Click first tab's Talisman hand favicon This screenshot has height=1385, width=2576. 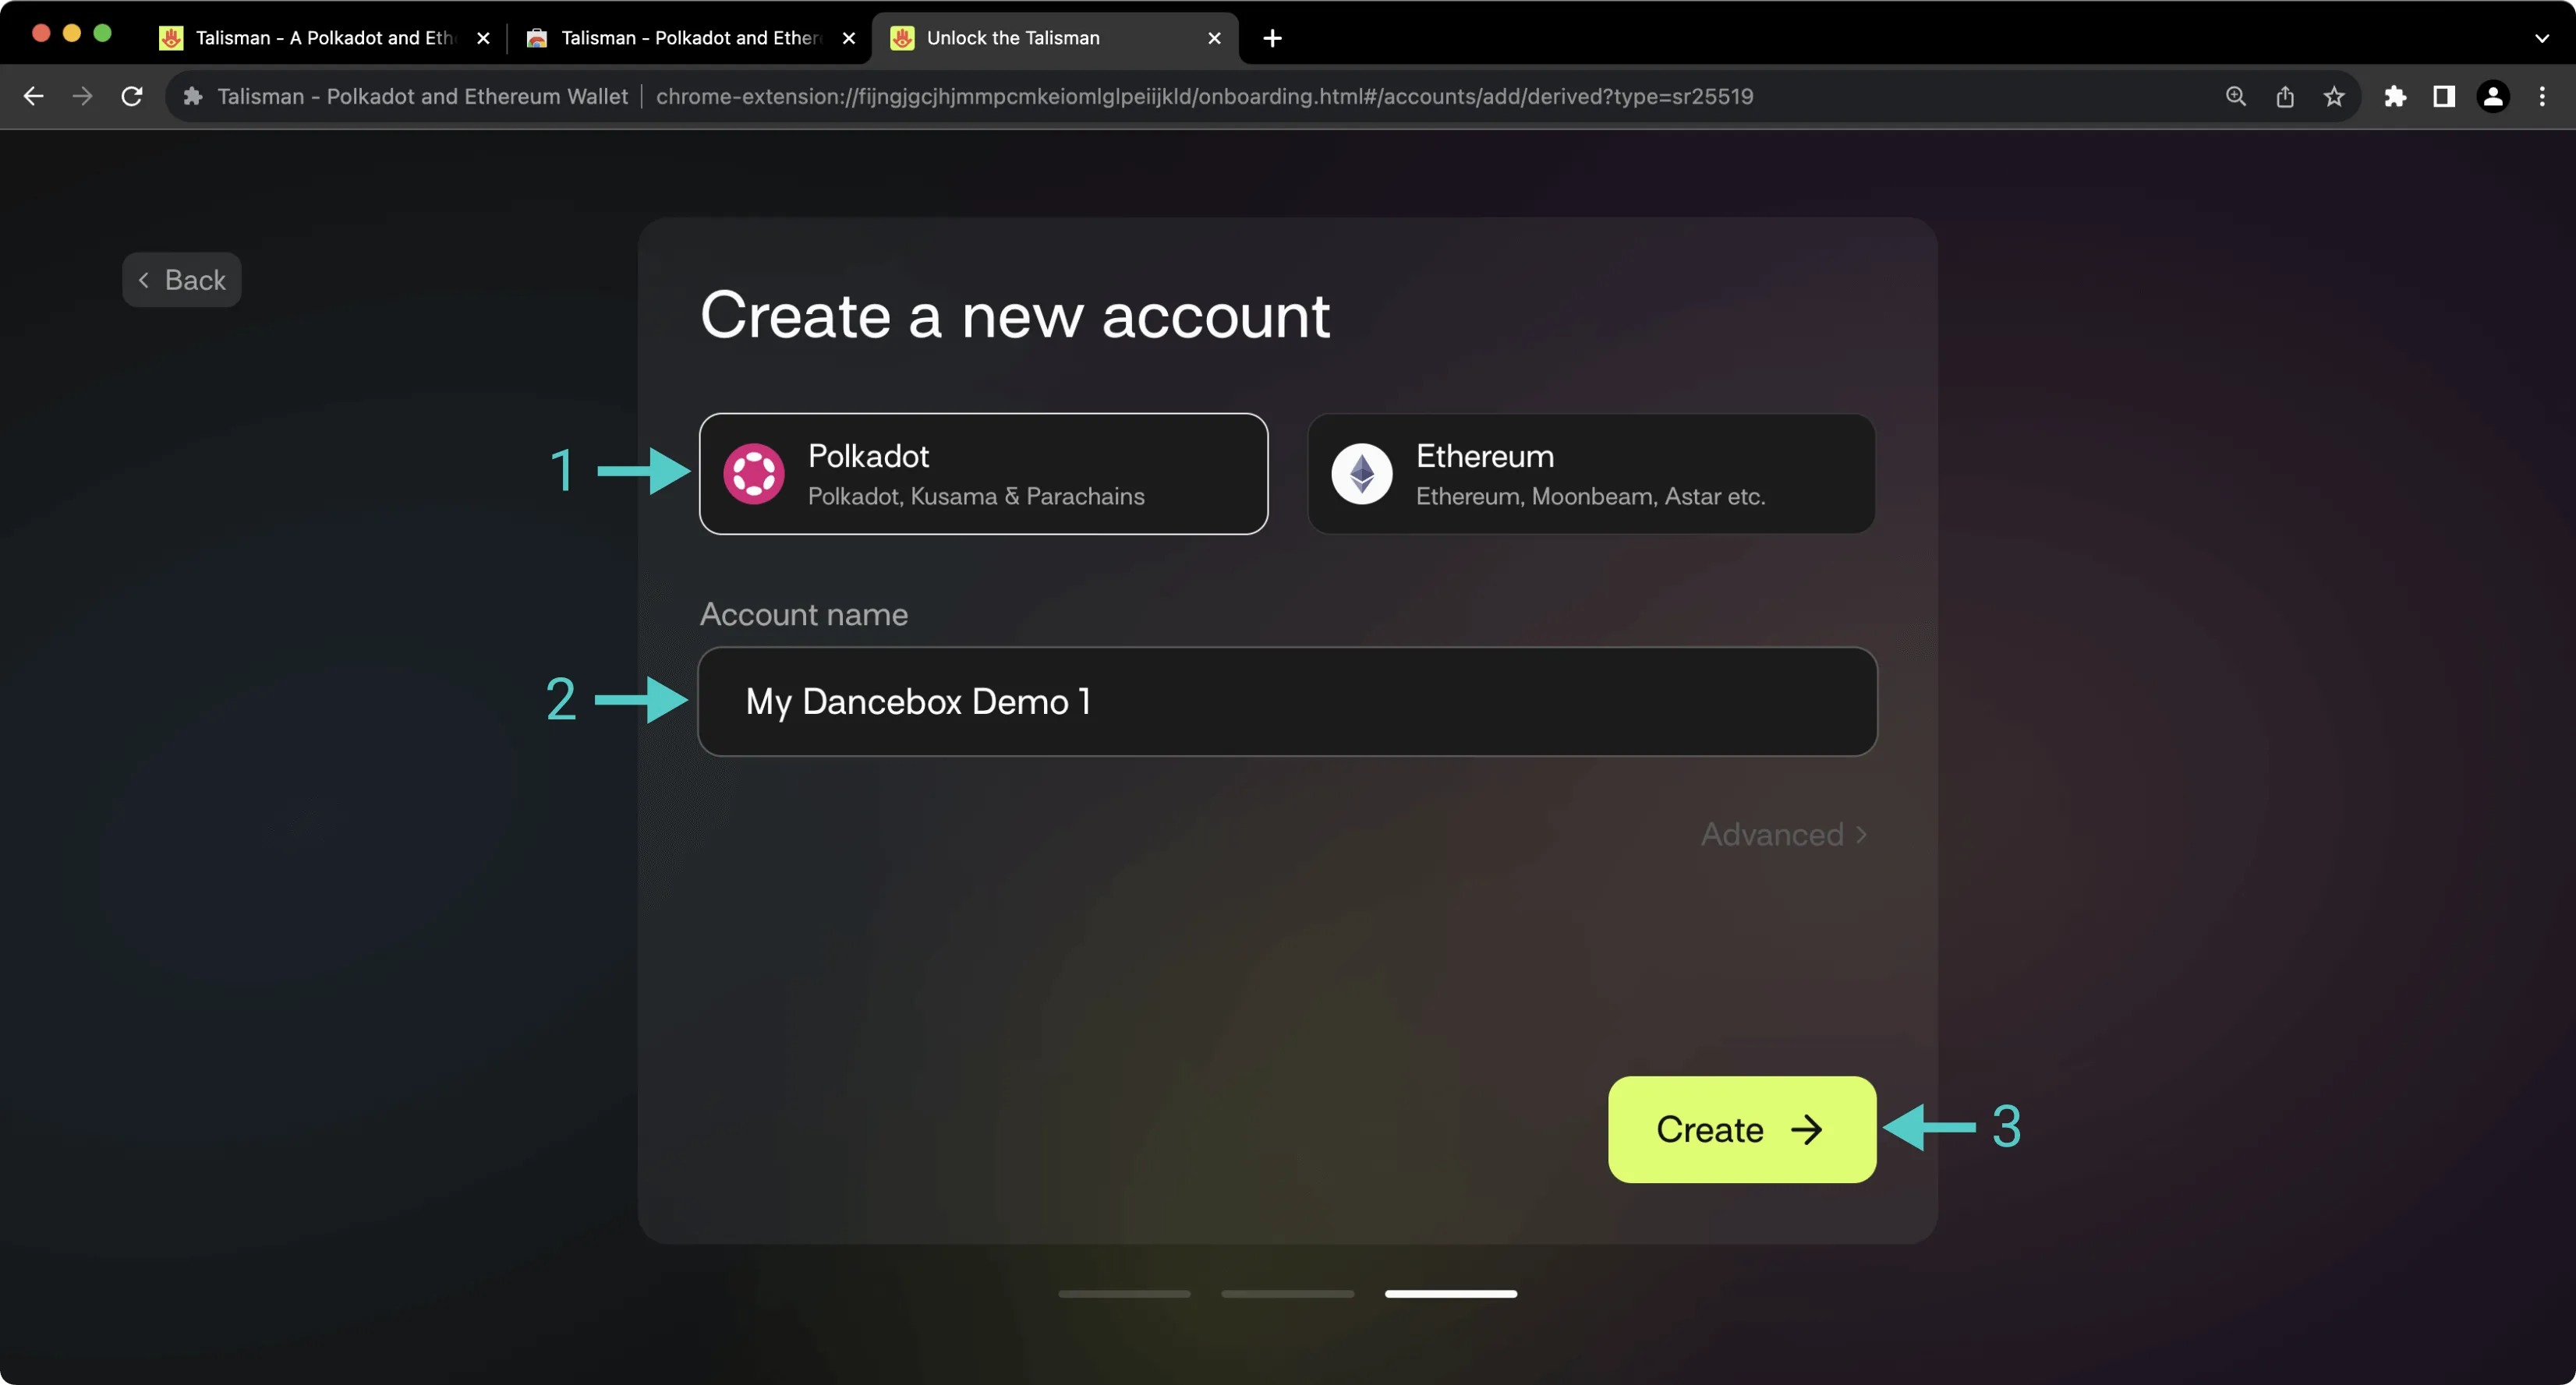pos(171,38)
